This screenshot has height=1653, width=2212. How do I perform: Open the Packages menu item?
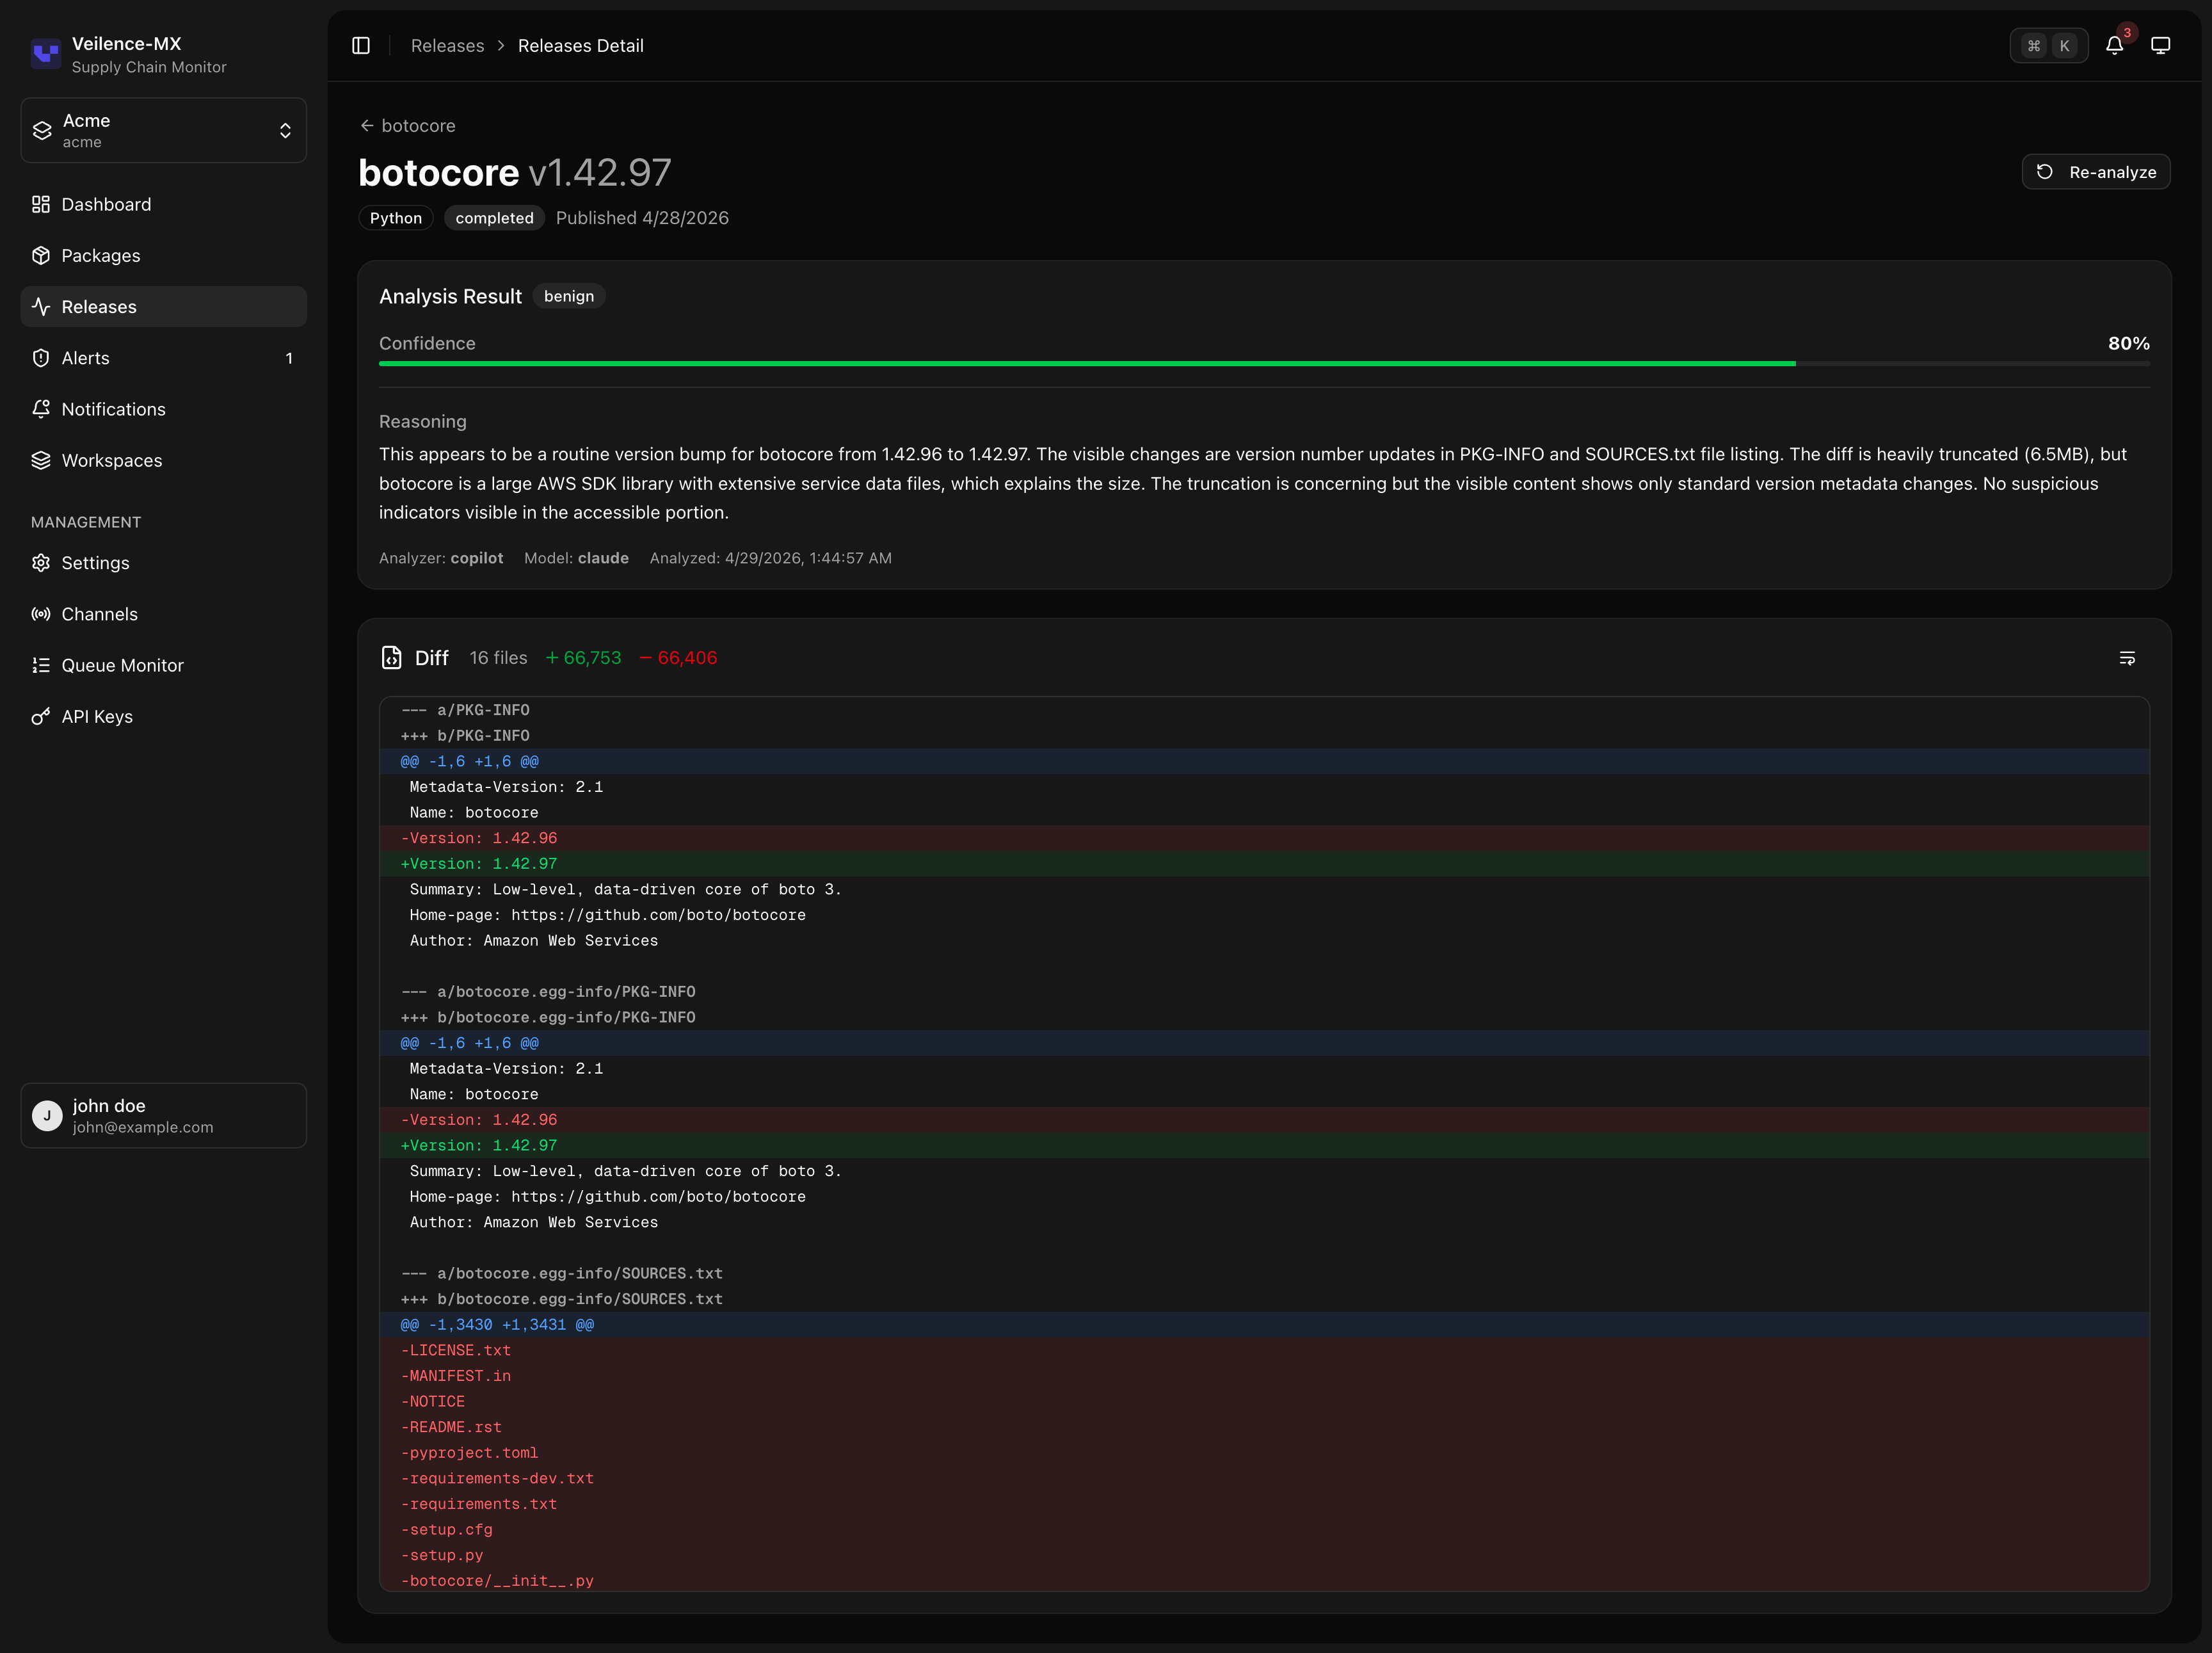(x=164, y=255)
